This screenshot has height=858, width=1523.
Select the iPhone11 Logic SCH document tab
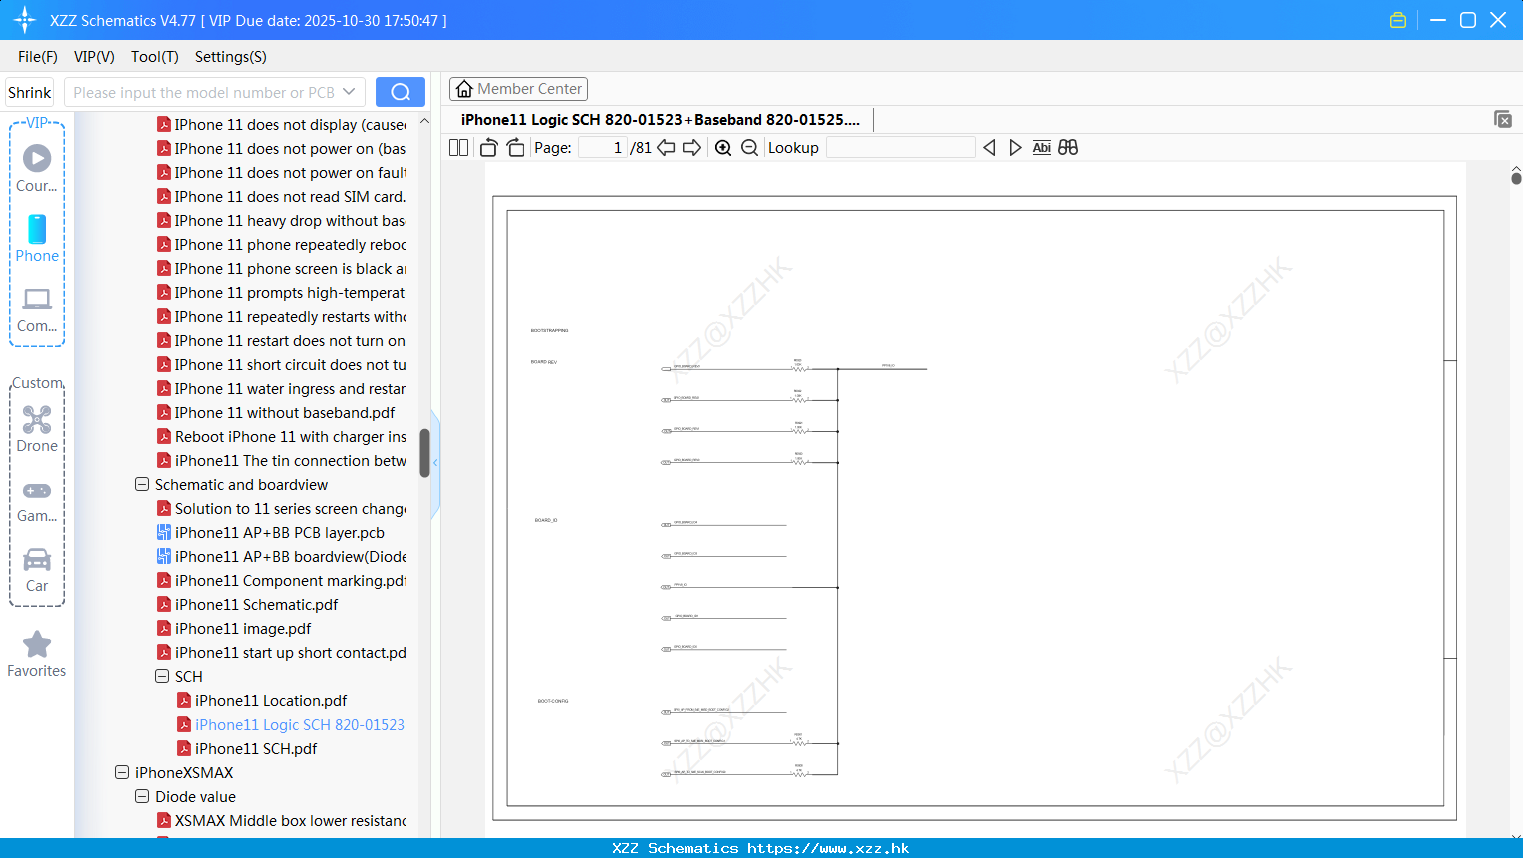coord(660,120)
